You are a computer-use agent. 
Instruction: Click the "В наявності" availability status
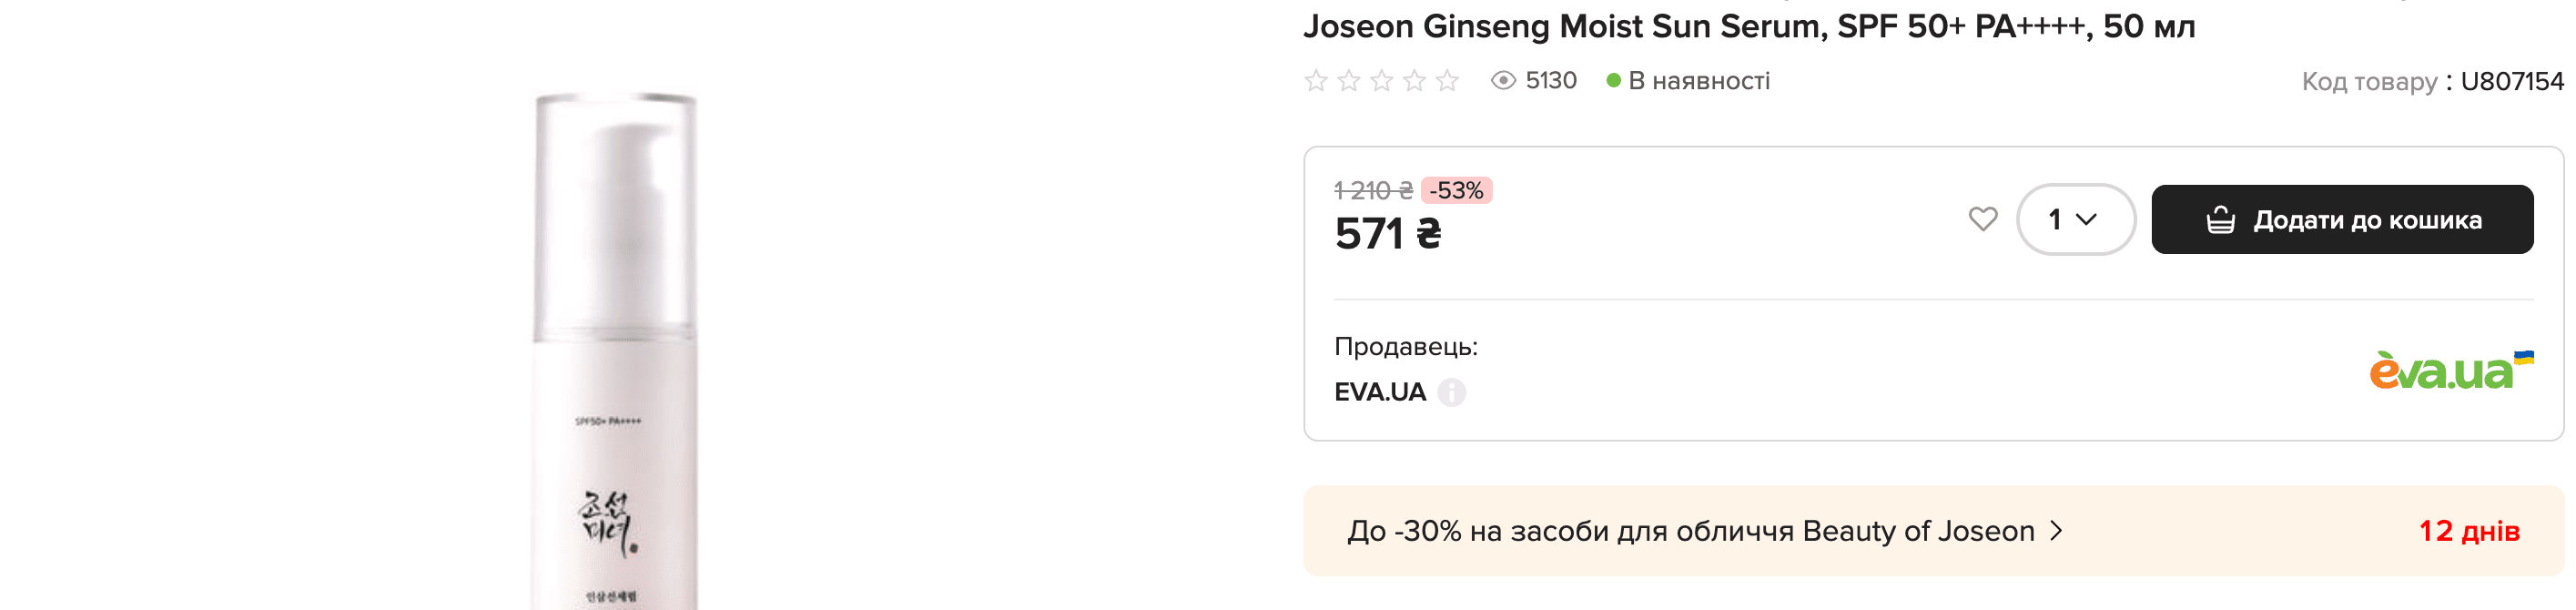1698,81
